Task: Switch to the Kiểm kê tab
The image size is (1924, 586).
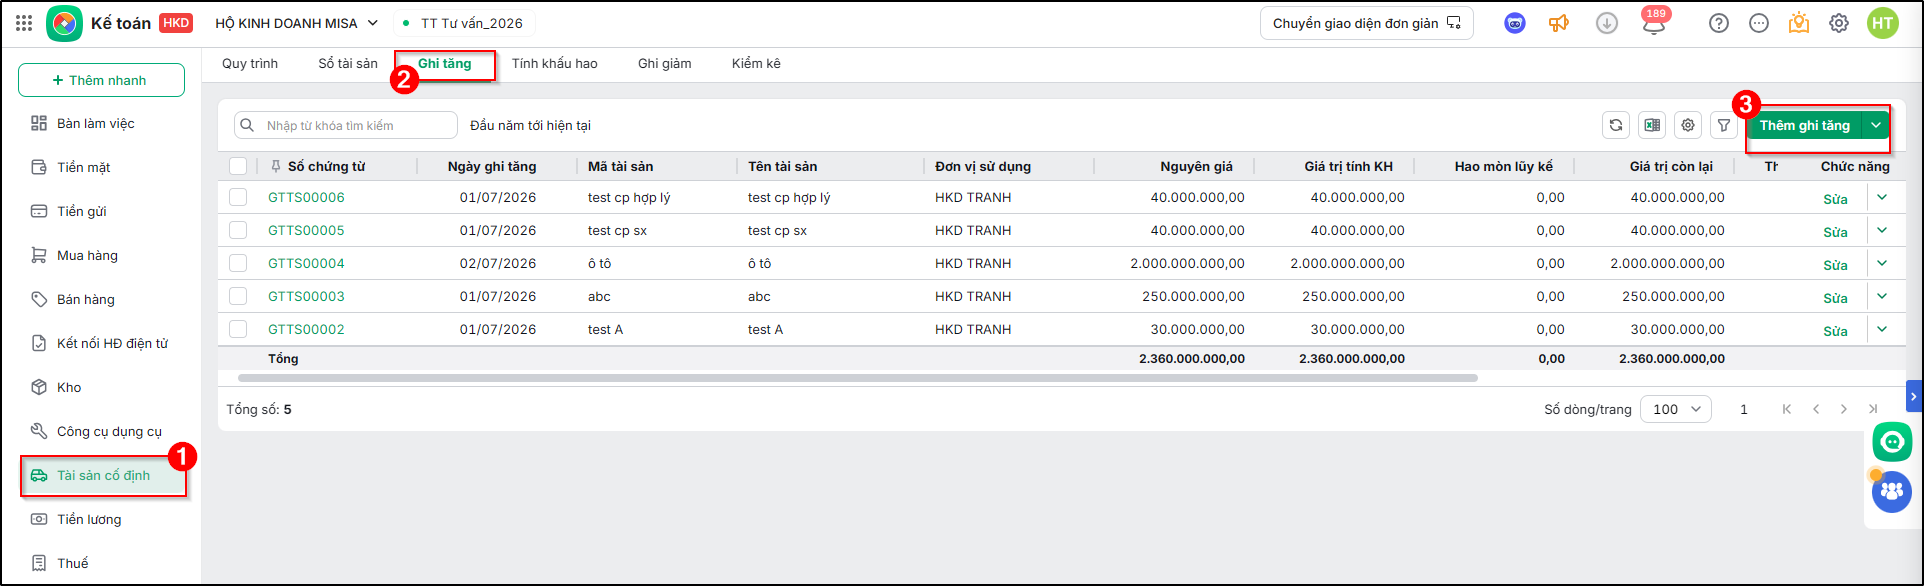Action: tap(756, 63)
